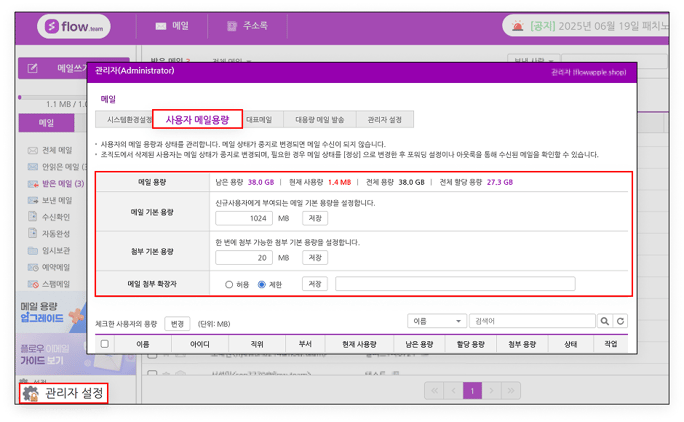Click the 검색어 search input field
Screen dimensions: 684x422
pyautogui.click(x=533, y=321)
